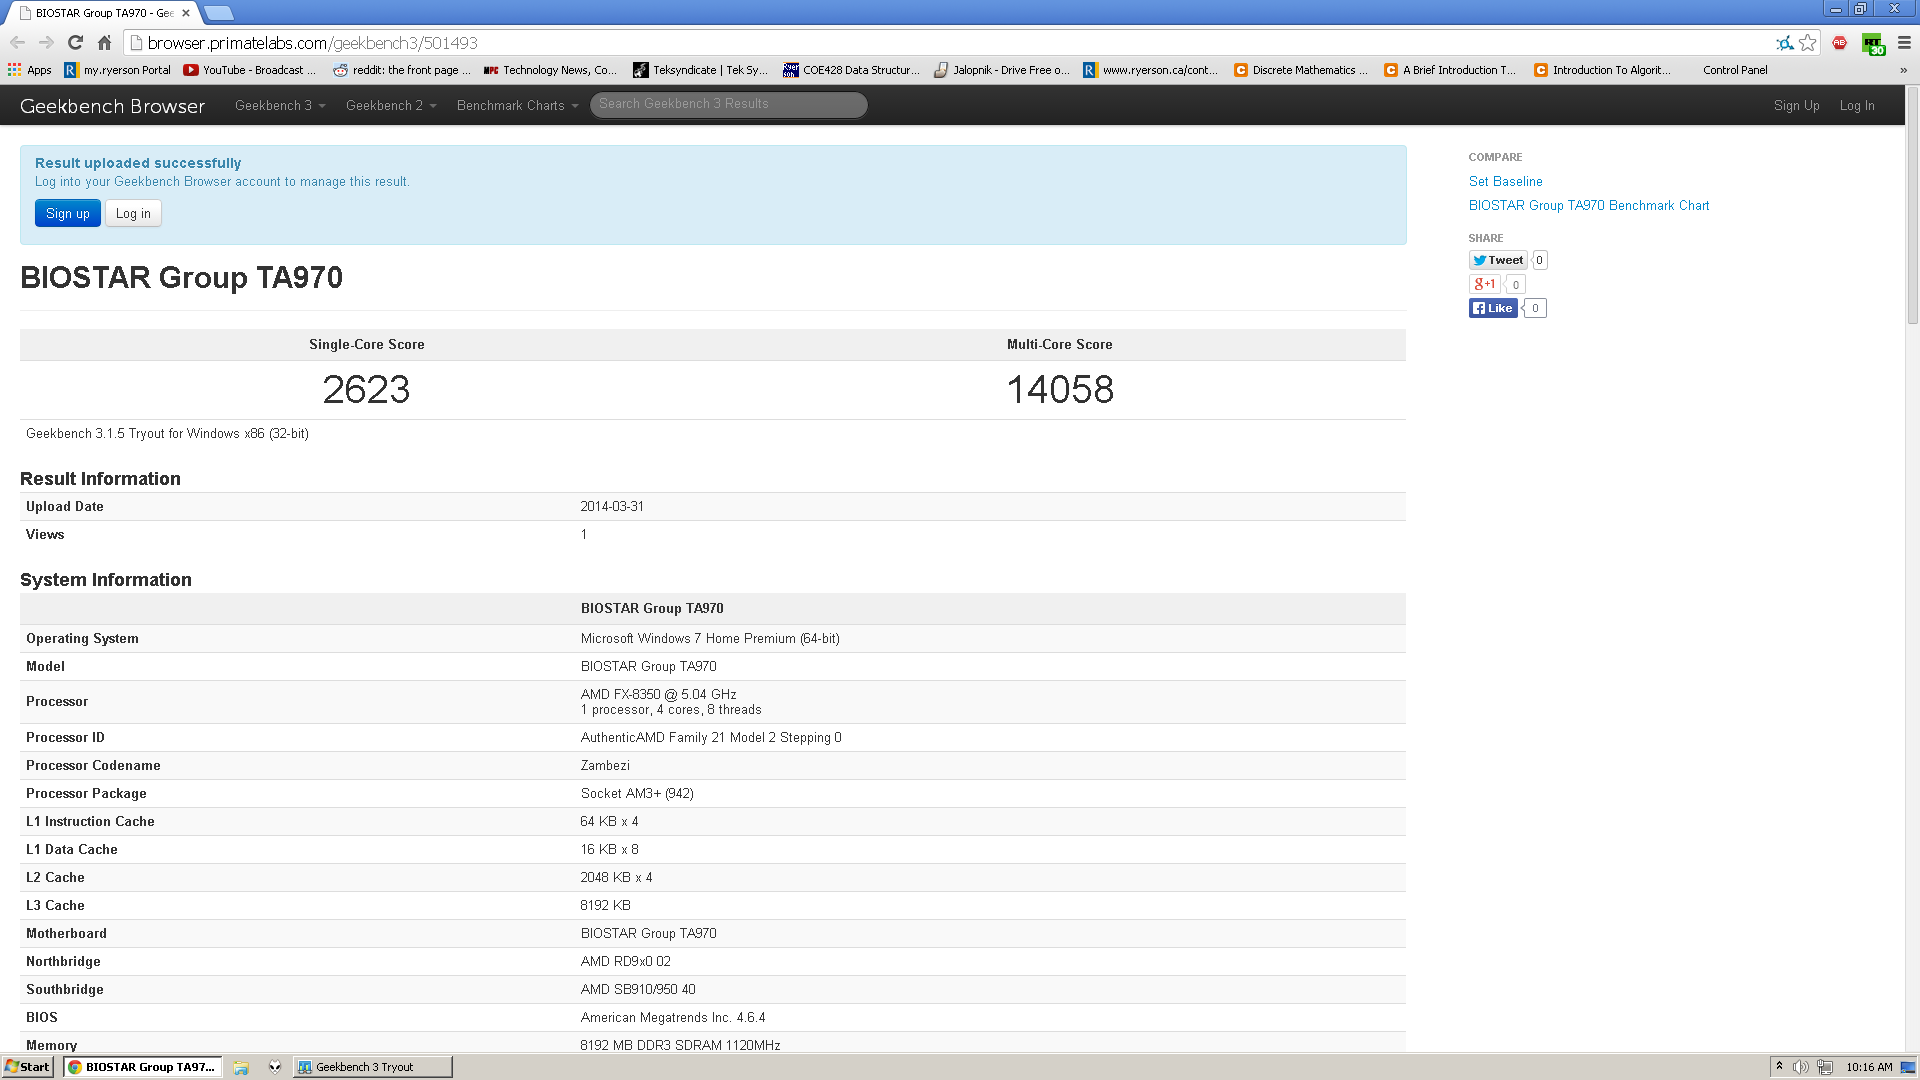The image size is (1920, 1080).
Task: Open YouTube - Broadcast bookmark
Action: [249, 70]
